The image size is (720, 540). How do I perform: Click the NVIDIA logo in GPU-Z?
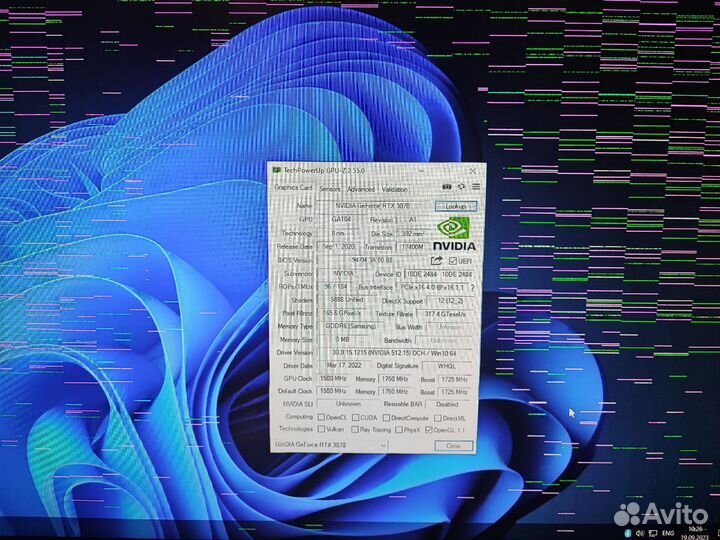[454, 235]
